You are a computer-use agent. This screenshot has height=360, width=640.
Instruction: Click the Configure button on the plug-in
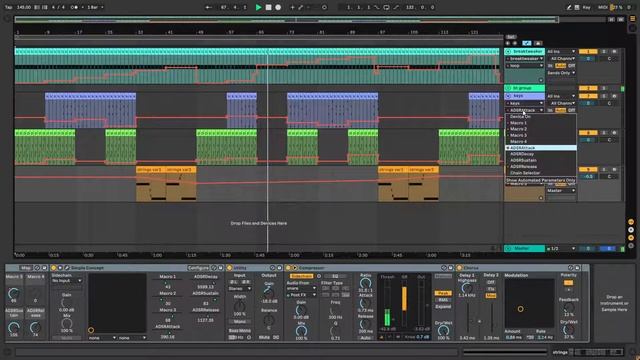[198, 268]
